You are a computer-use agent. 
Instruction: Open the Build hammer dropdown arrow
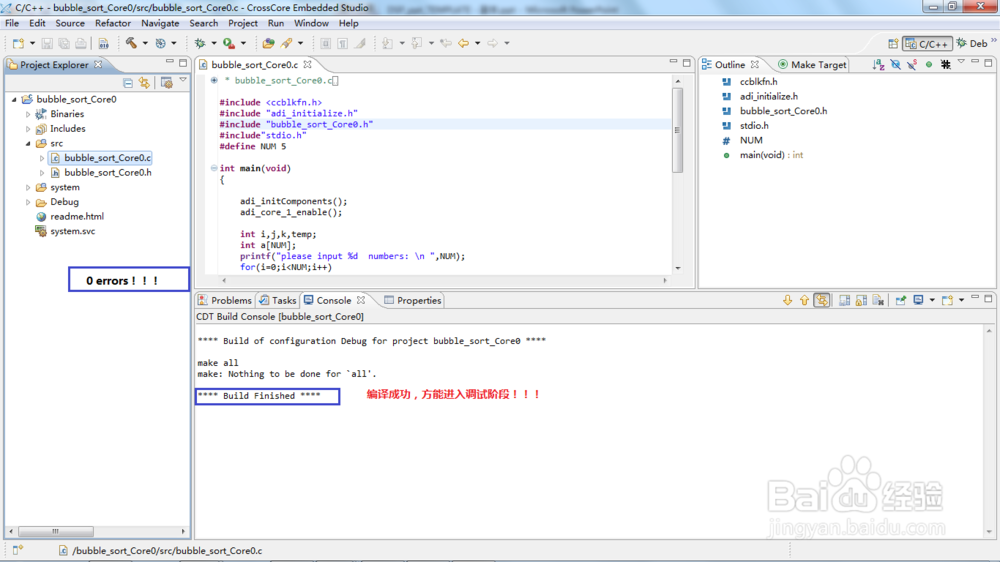145,43
